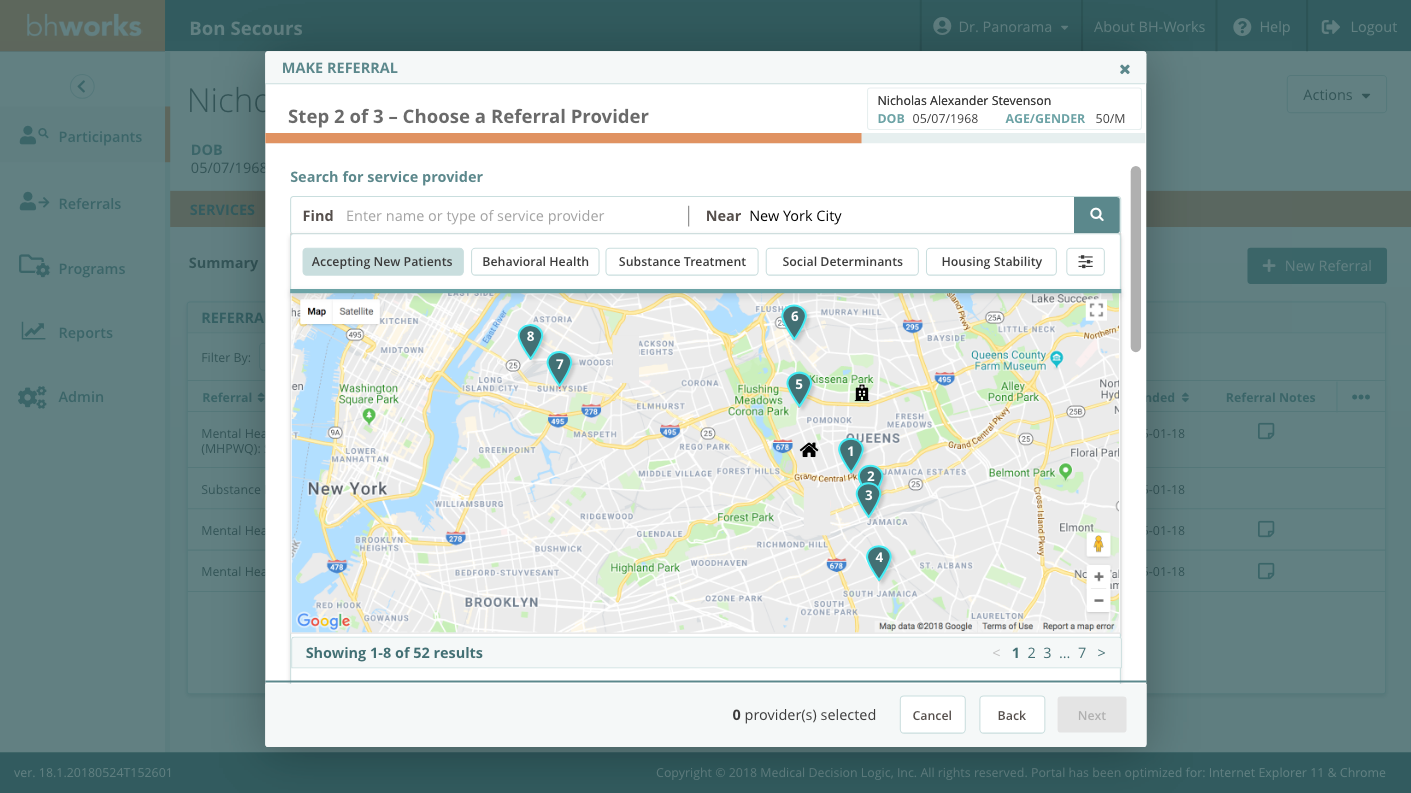Image resolution: width=1411 pixels, height=793 pixels.
Task: Click the Next button
Action: point(1092,715)
